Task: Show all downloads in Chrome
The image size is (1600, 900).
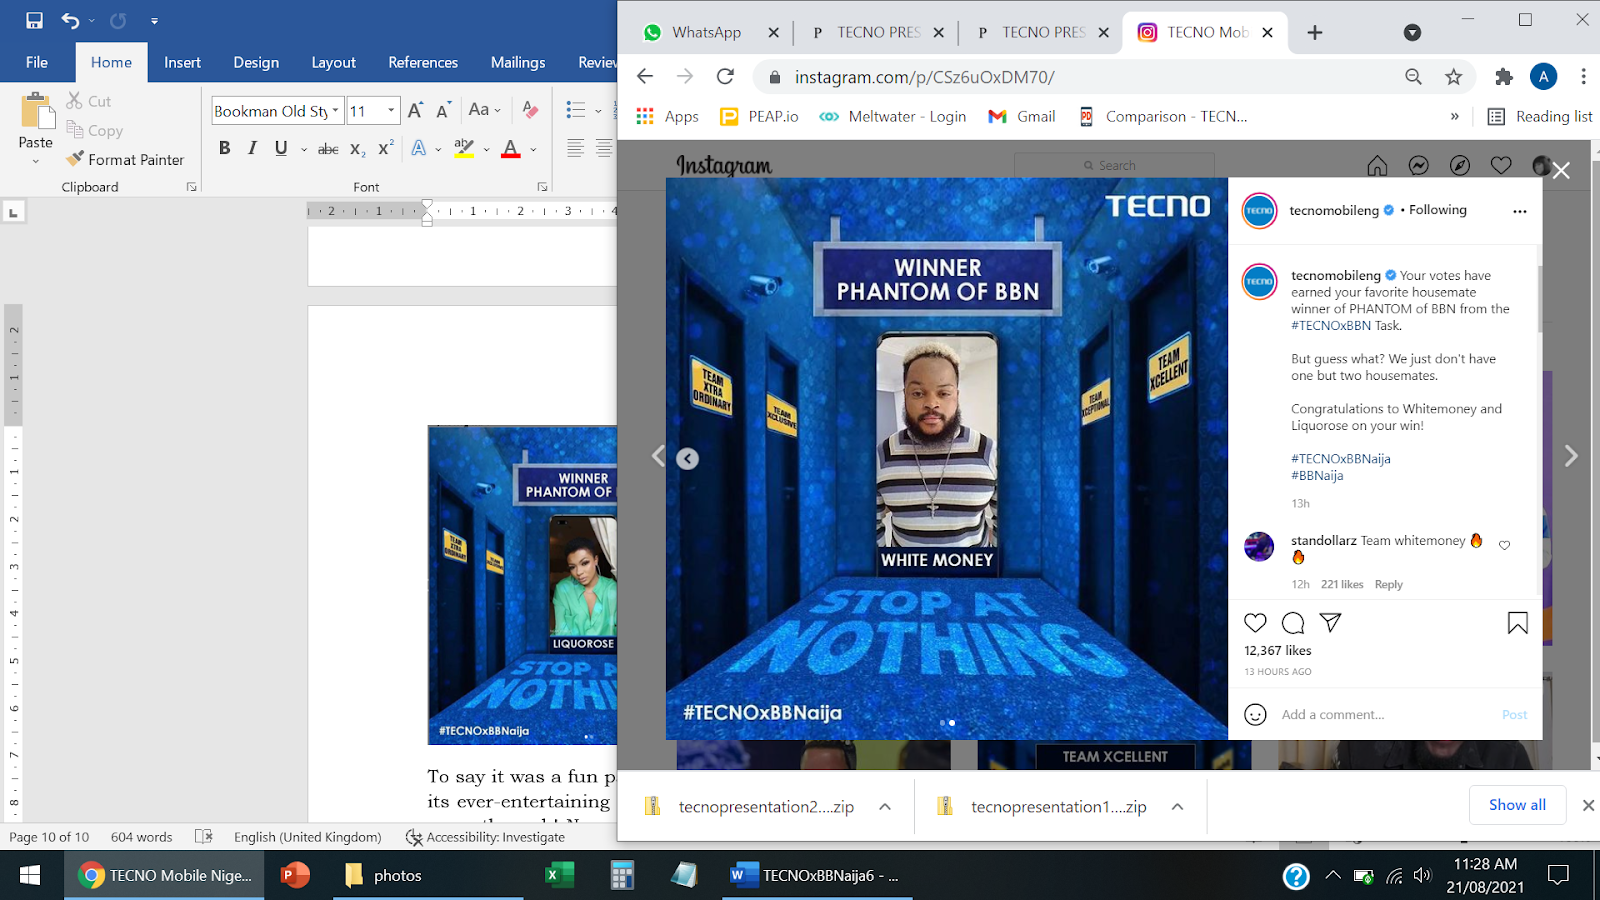Action: point(1517,805)
